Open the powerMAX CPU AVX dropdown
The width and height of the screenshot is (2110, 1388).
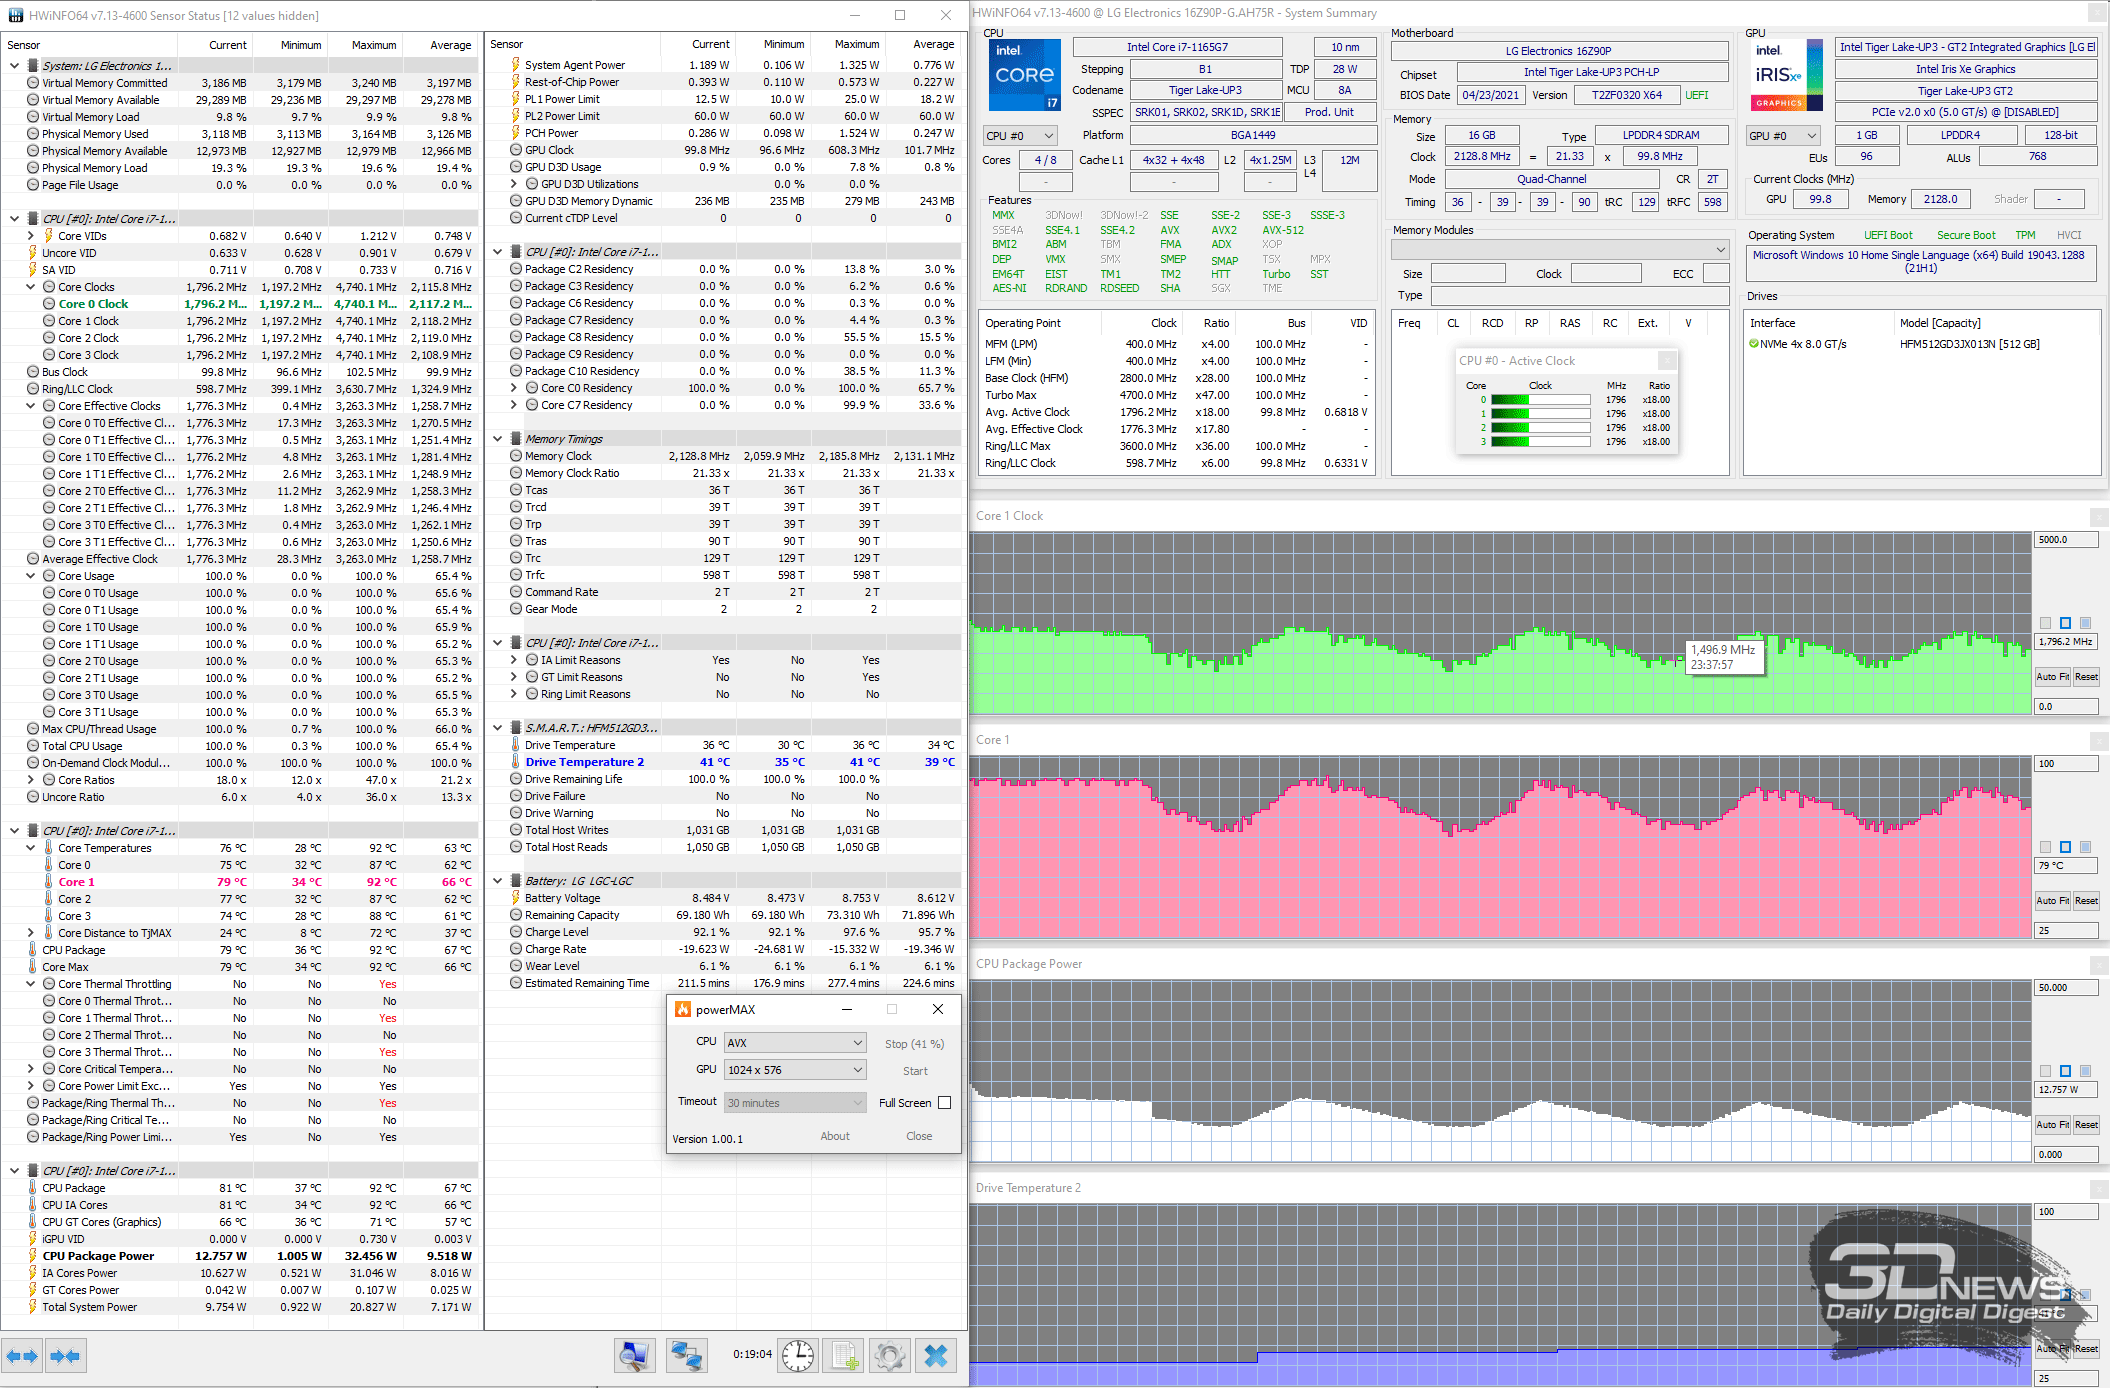click(795, 1043)
